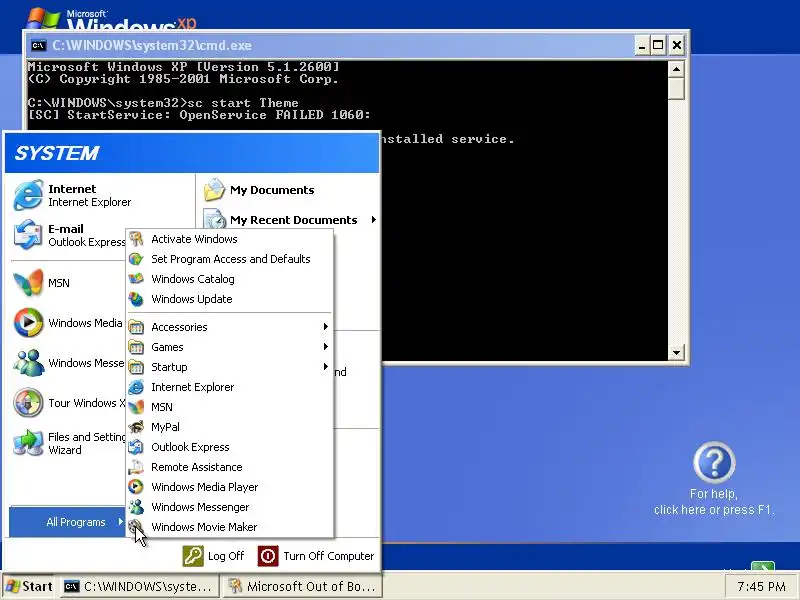Click Windows Media Player icon in All Programs
This screenshot has width=800, height=600.
136,487
